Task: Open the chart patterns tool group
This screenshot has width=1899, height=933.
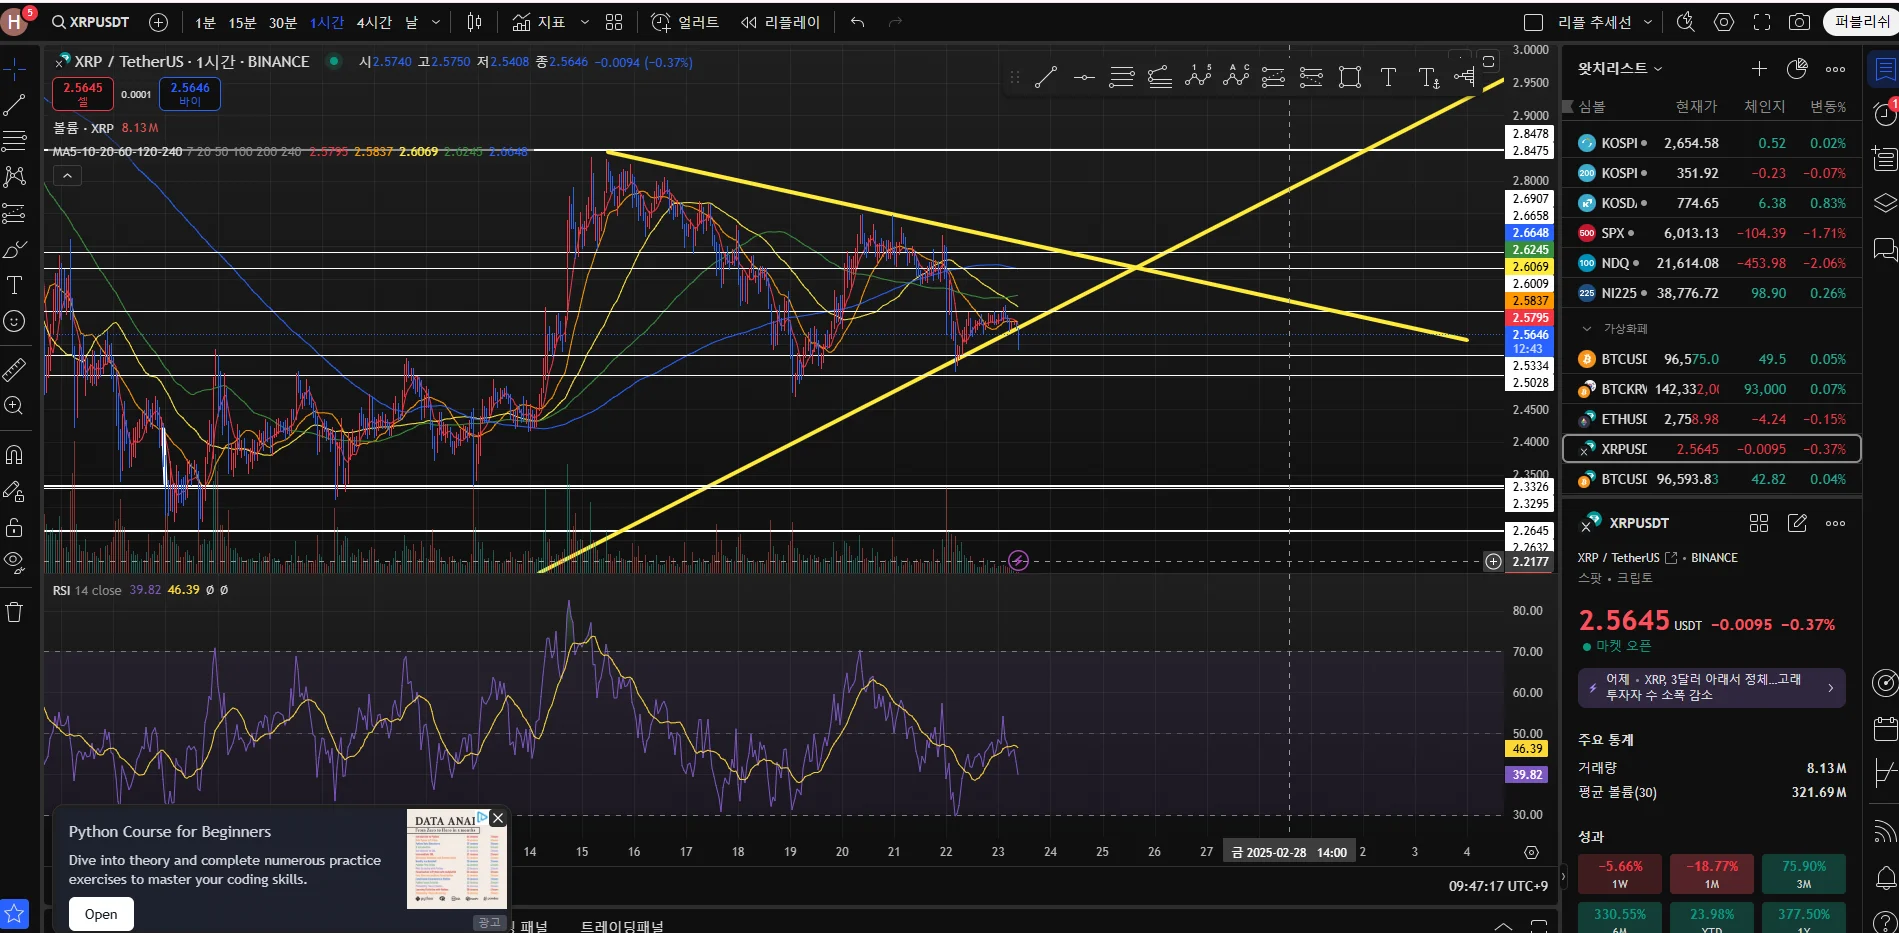Action: pos(14,177)
